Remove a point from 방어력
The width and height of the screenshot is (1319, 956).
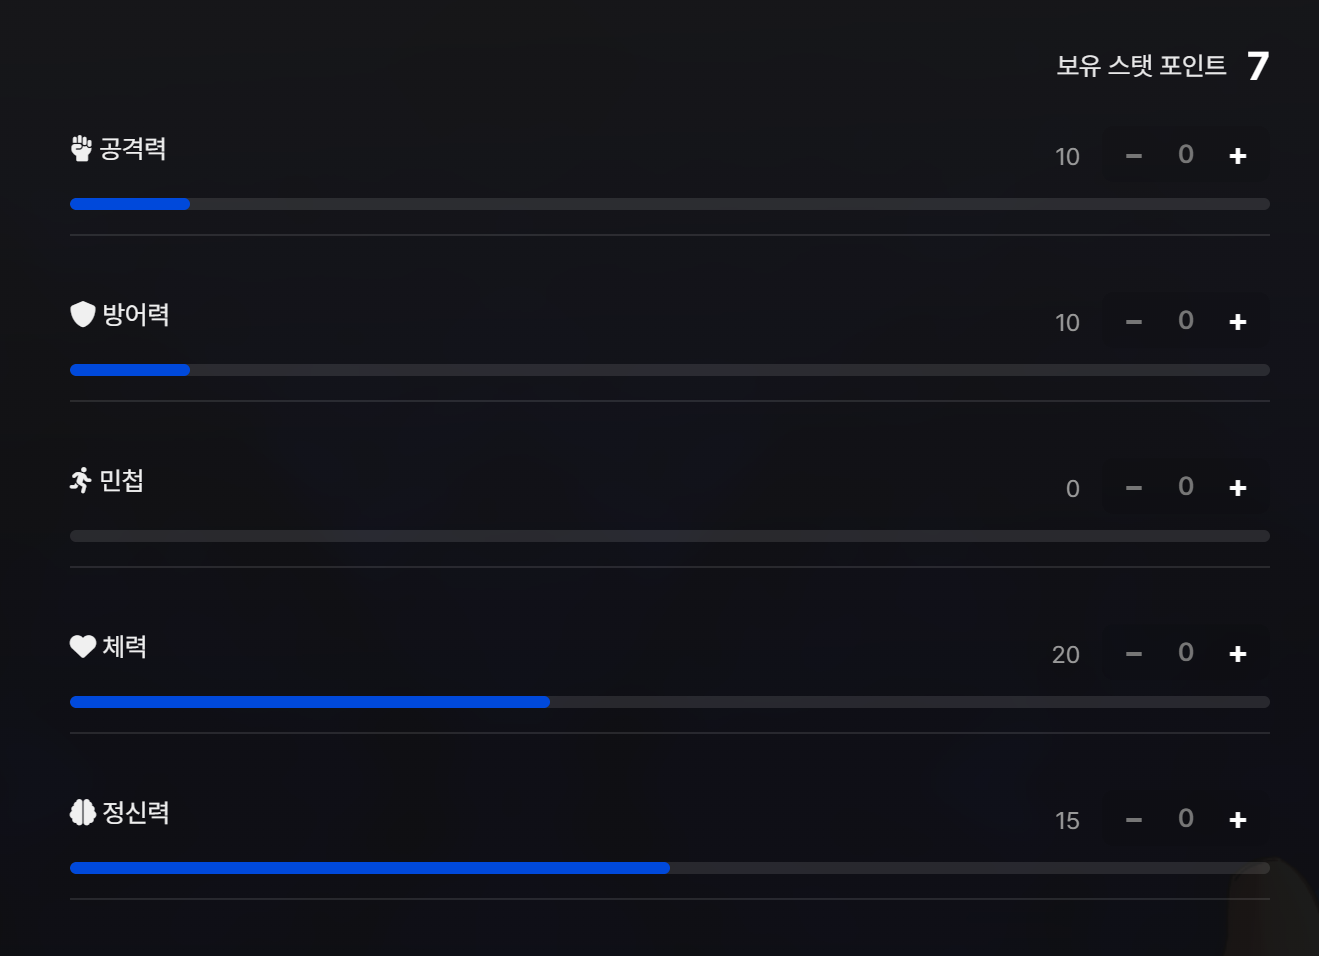click(1133, 322)
